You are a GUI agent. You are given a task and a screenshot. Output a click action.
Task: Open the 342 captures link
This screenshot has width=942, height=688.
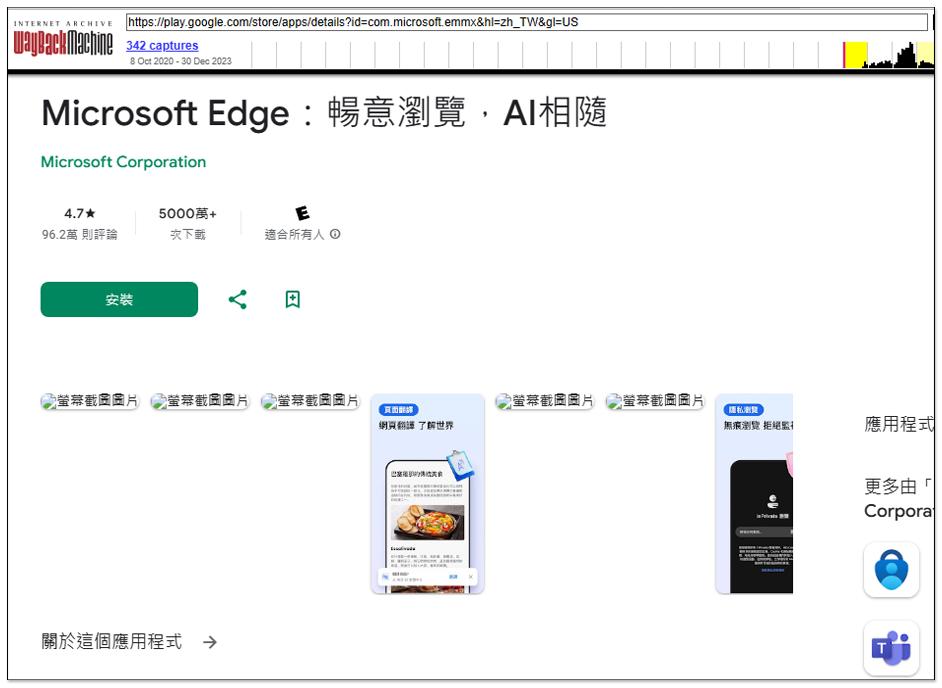162,45
